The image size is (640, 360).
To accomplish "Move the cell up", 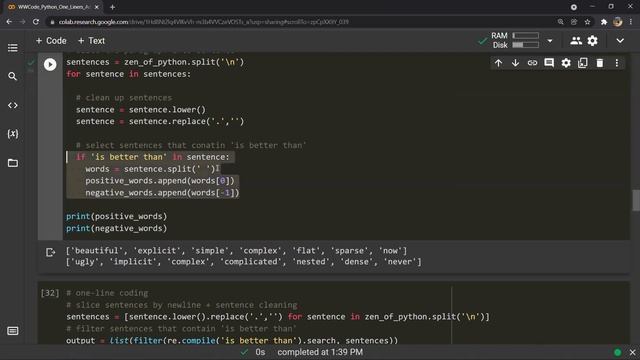I will tap(498, 63).
